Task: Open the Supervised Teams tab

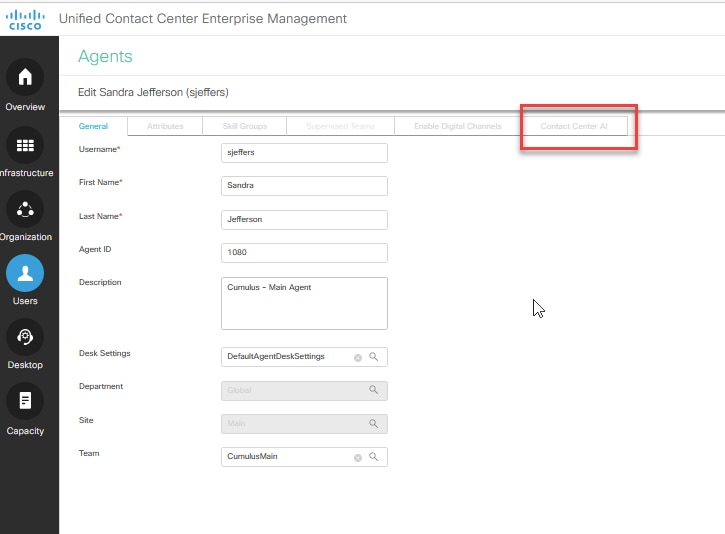Action: click(x=340, y=126)
